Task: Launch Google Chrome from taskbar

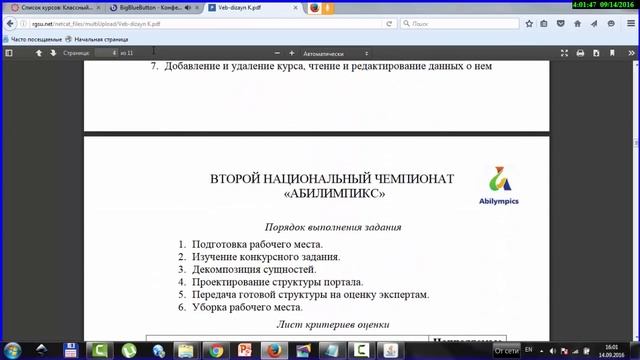Action: point(215,351)
